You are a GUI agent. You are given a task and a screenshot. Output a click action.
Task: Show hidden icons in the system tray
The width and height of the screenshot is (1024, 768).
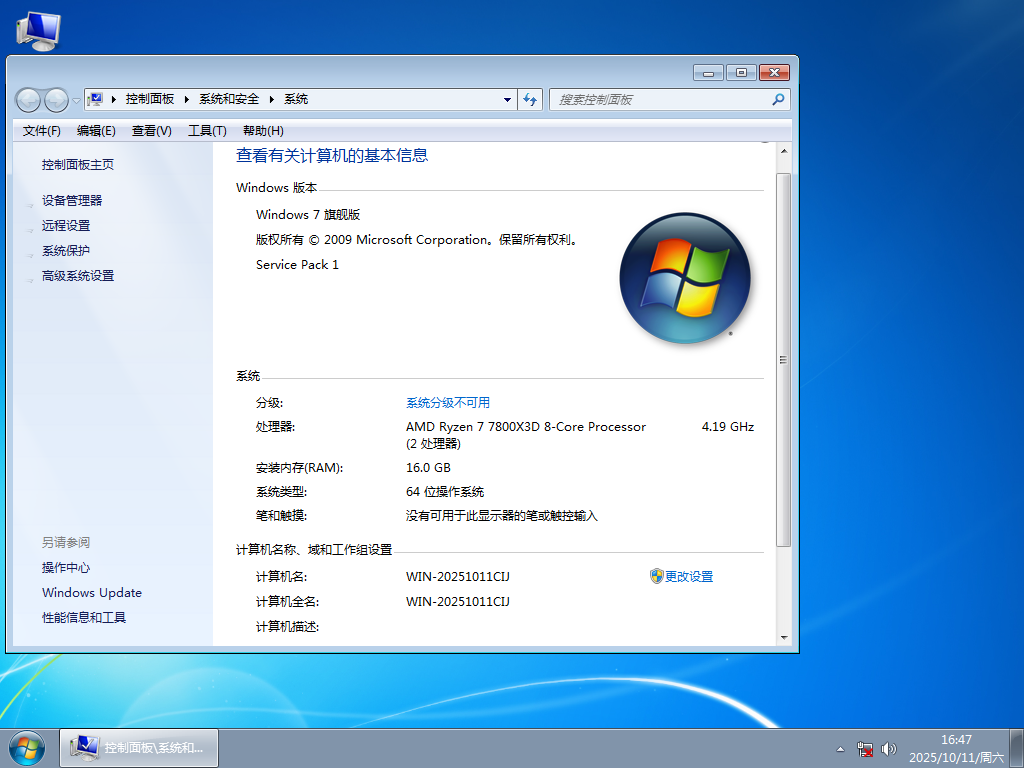pos(840,748)
